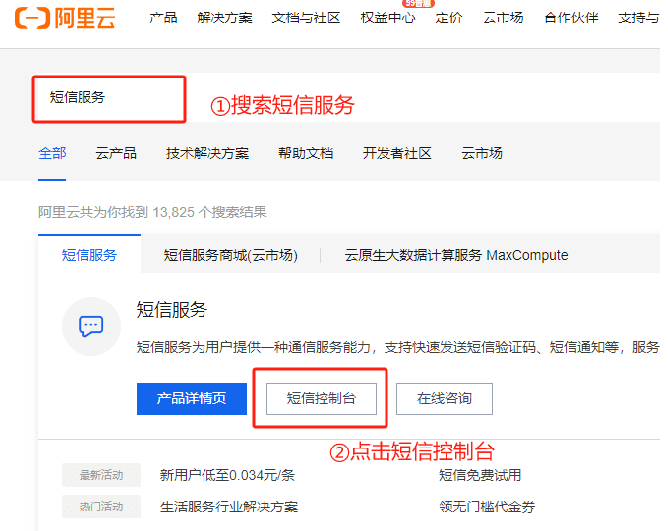Click the 阿里云 logo
The image size is (668, 531).
(x=65, y=18)
